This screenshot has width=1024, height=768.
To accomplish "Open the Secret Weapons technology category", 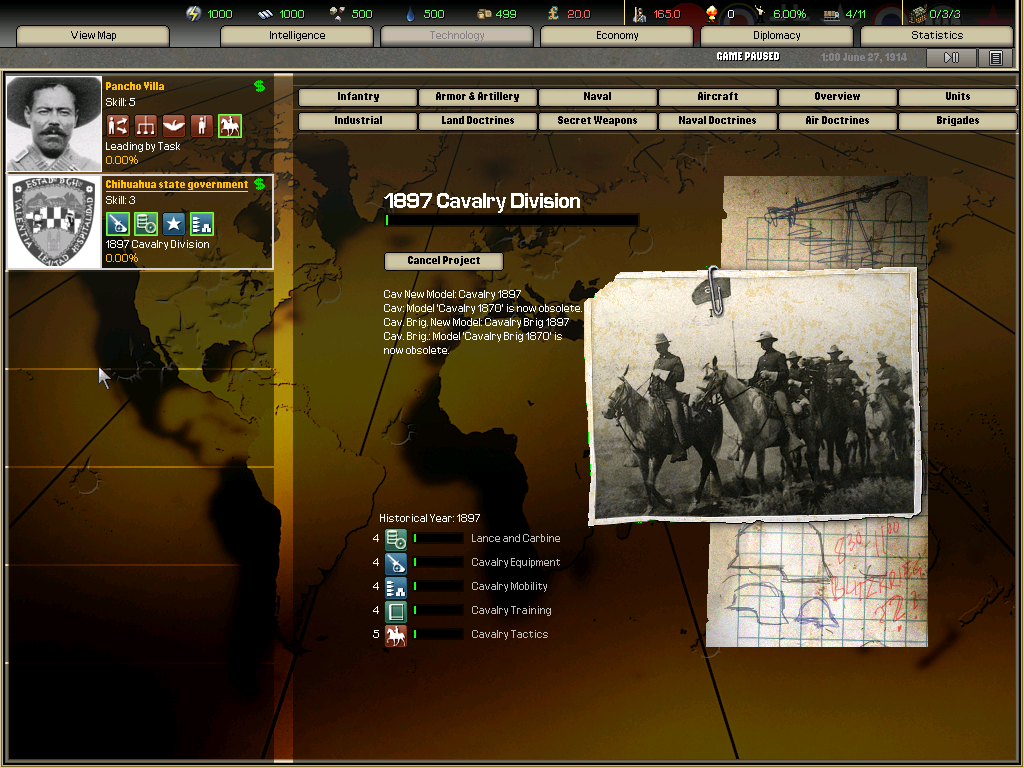I will (x=597, y=121).
